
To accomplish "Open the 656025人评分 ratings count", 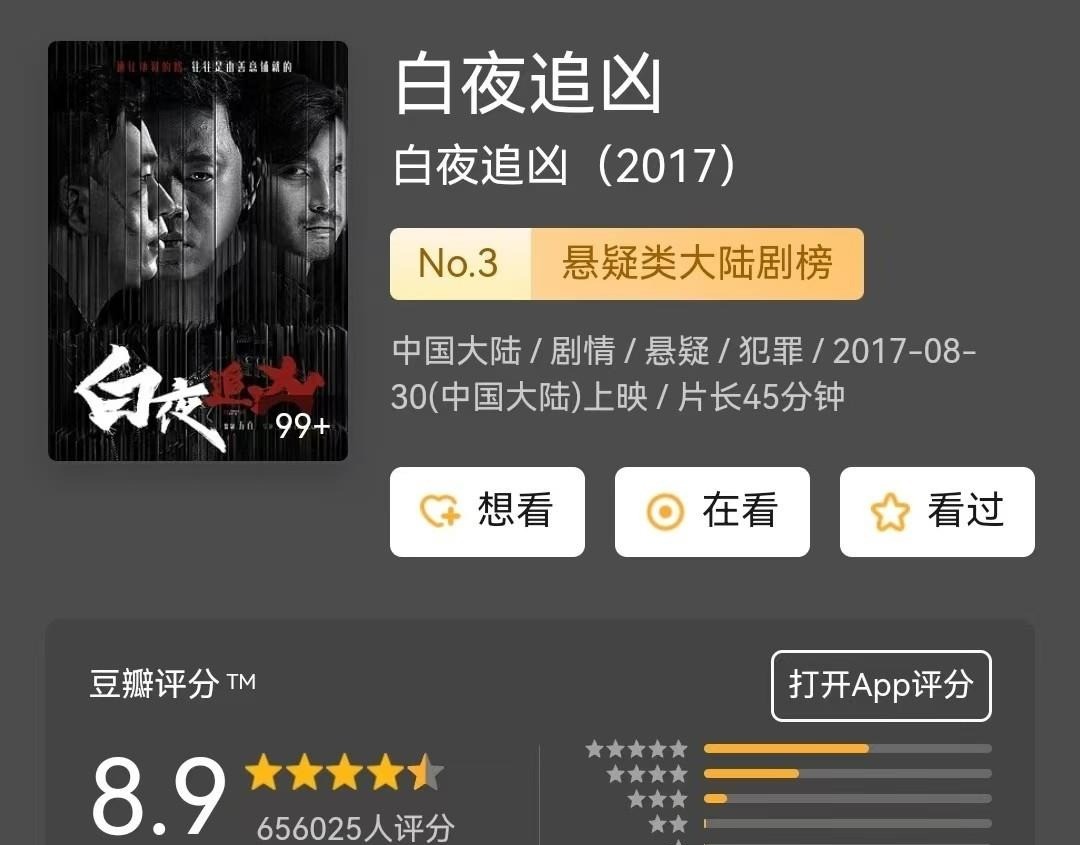I will click(355, 827).
